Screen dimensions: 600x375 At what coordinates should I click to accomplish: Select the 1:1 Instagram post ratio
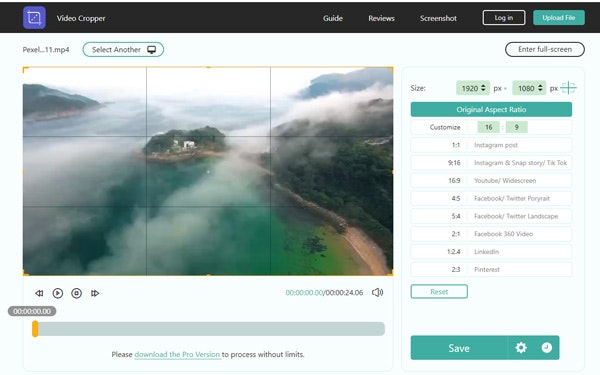pyautogui.click(x=491, y=145)
